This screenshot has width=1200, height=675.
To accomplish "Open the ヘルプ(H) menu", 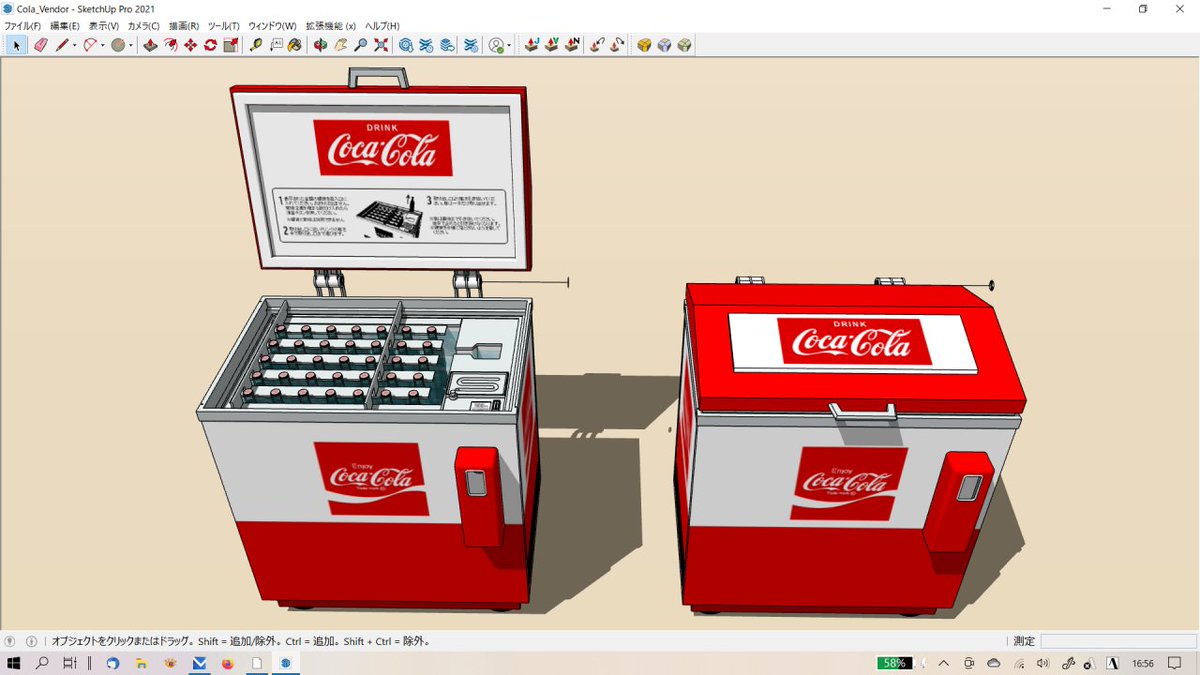I will pos(382,25).
